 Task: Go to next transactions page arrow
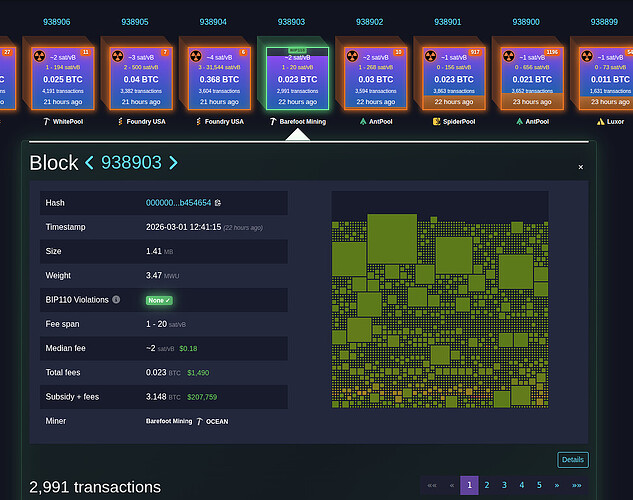coord(558,485)
